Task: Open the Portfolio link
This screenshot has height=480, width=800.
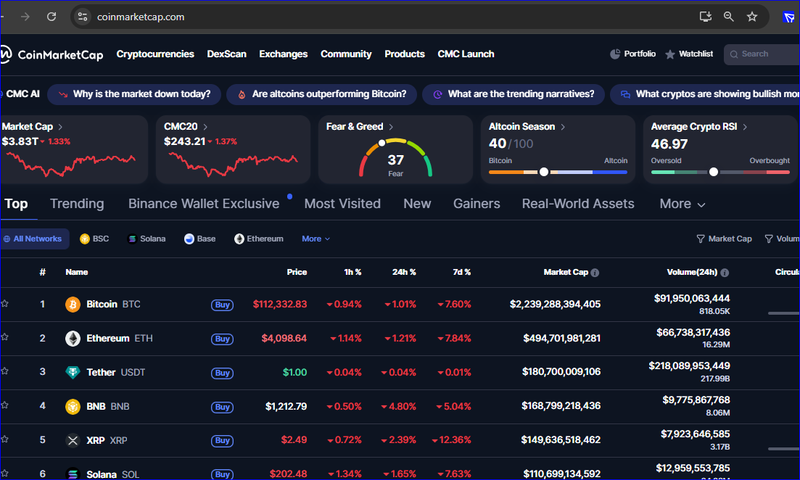Action: [633, 54]
